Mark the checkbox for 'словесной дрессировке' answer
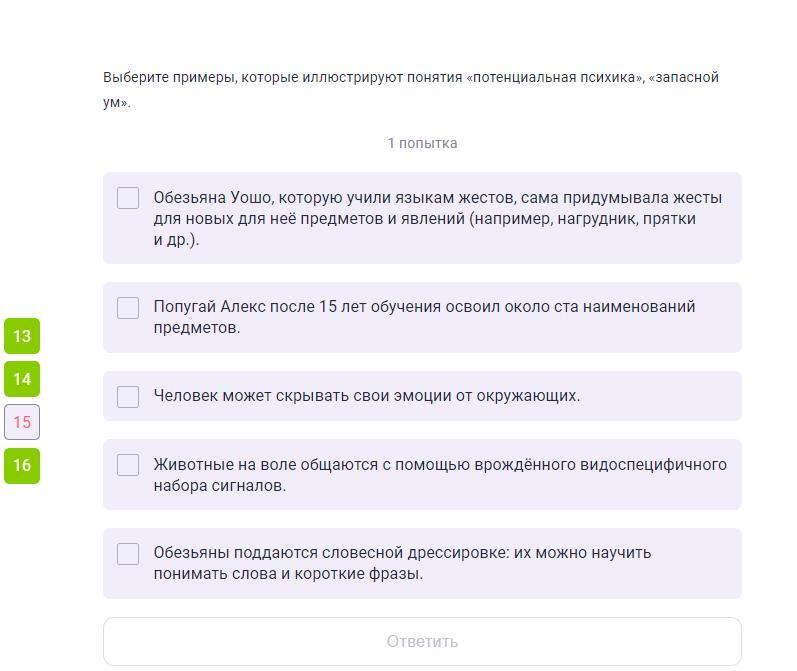Screen dimensions: 797x671 point(128,554)
